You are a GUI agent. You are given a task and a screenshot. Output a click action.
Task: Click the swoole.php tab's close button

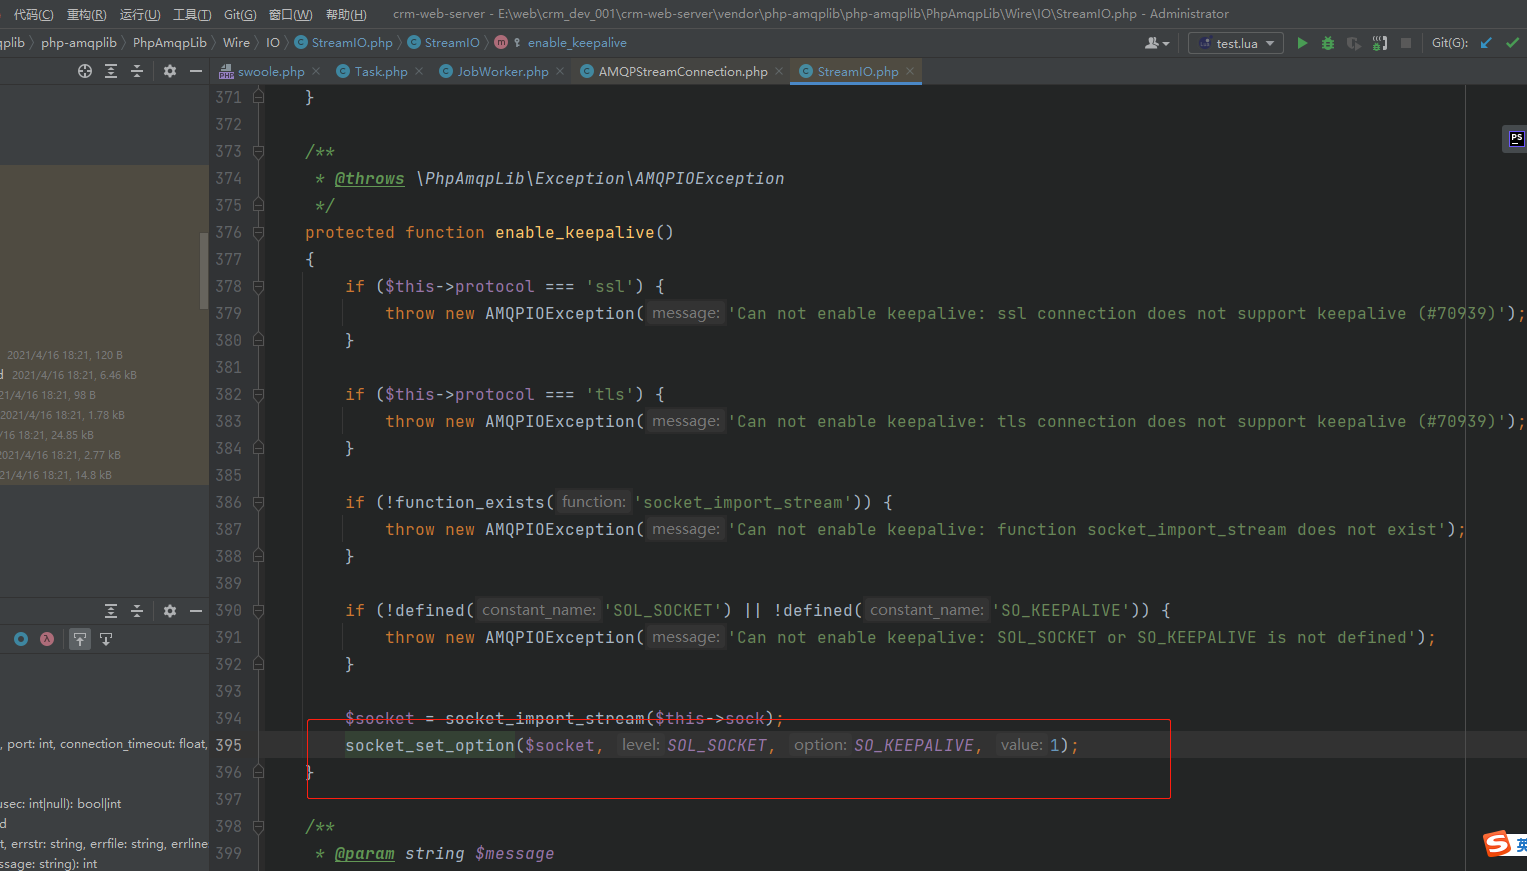click(315, 71)
